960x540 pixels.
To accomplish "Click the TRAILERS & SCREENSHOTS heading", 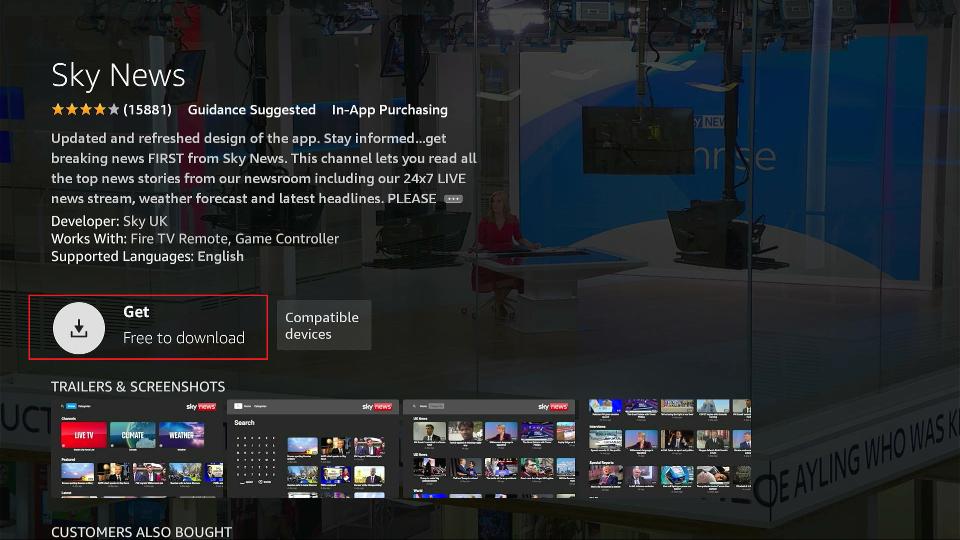I will click(x=138, y=387).
